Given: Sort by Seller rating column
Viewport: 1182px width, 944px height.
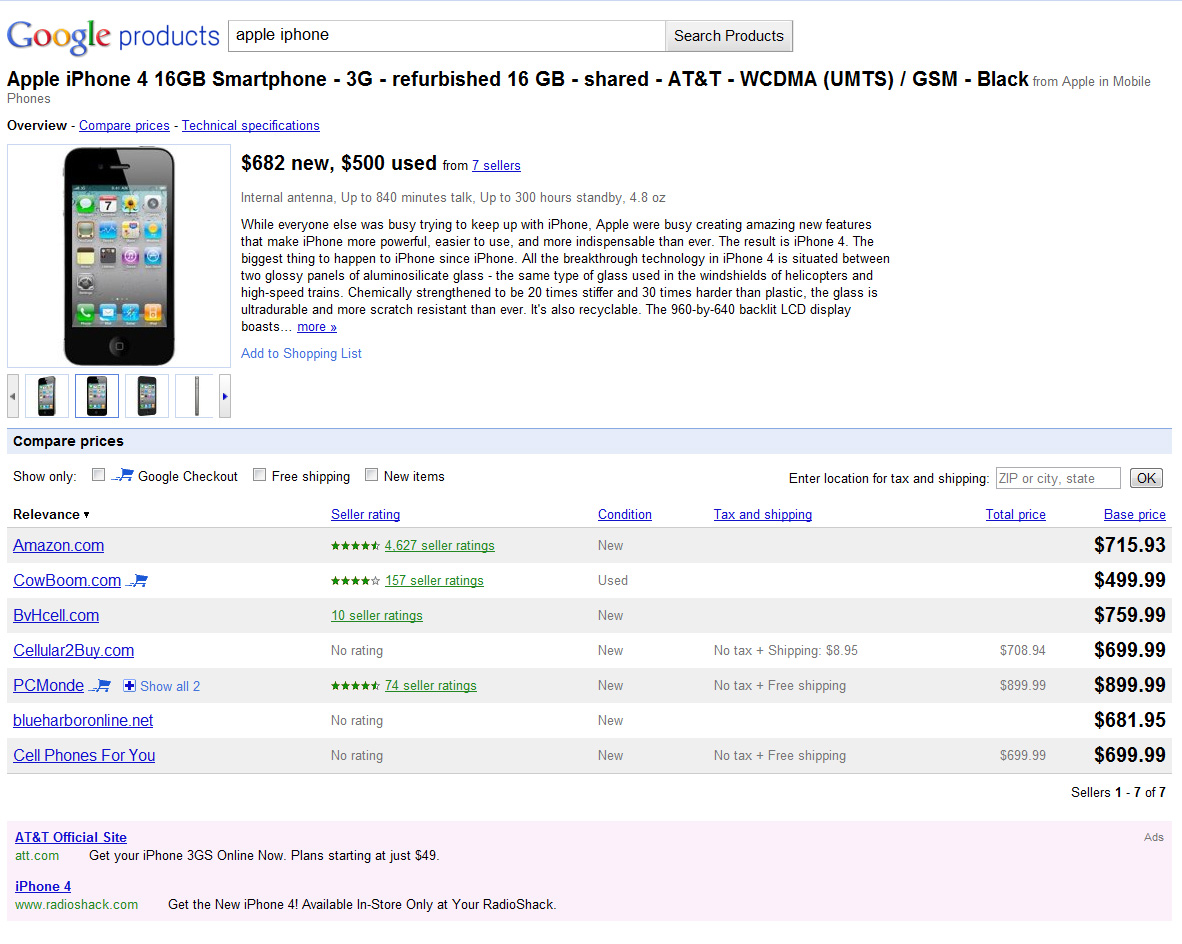Looking at the screenshot, I should click(366, 515).
